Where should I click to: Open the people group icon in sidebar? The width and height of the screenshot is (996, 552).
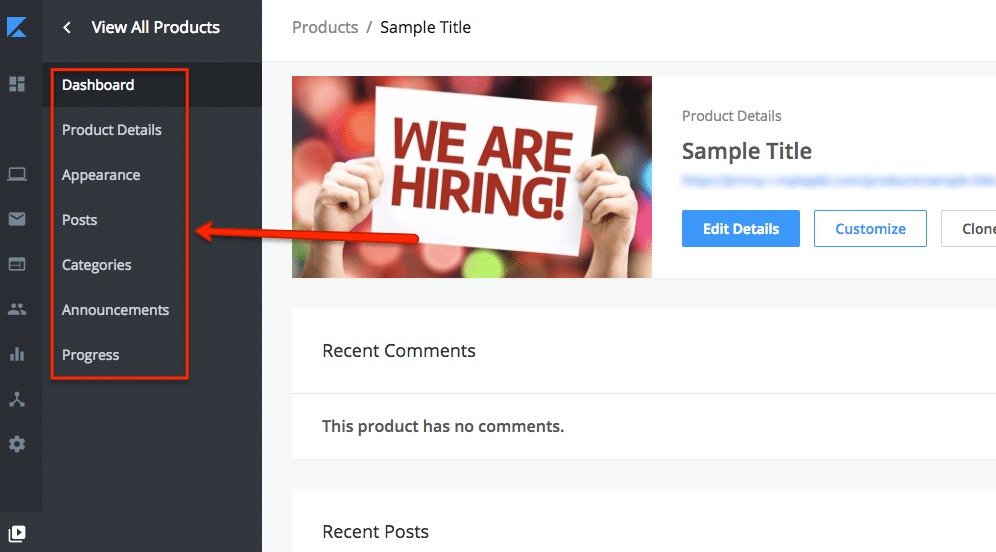click(17, 309)
